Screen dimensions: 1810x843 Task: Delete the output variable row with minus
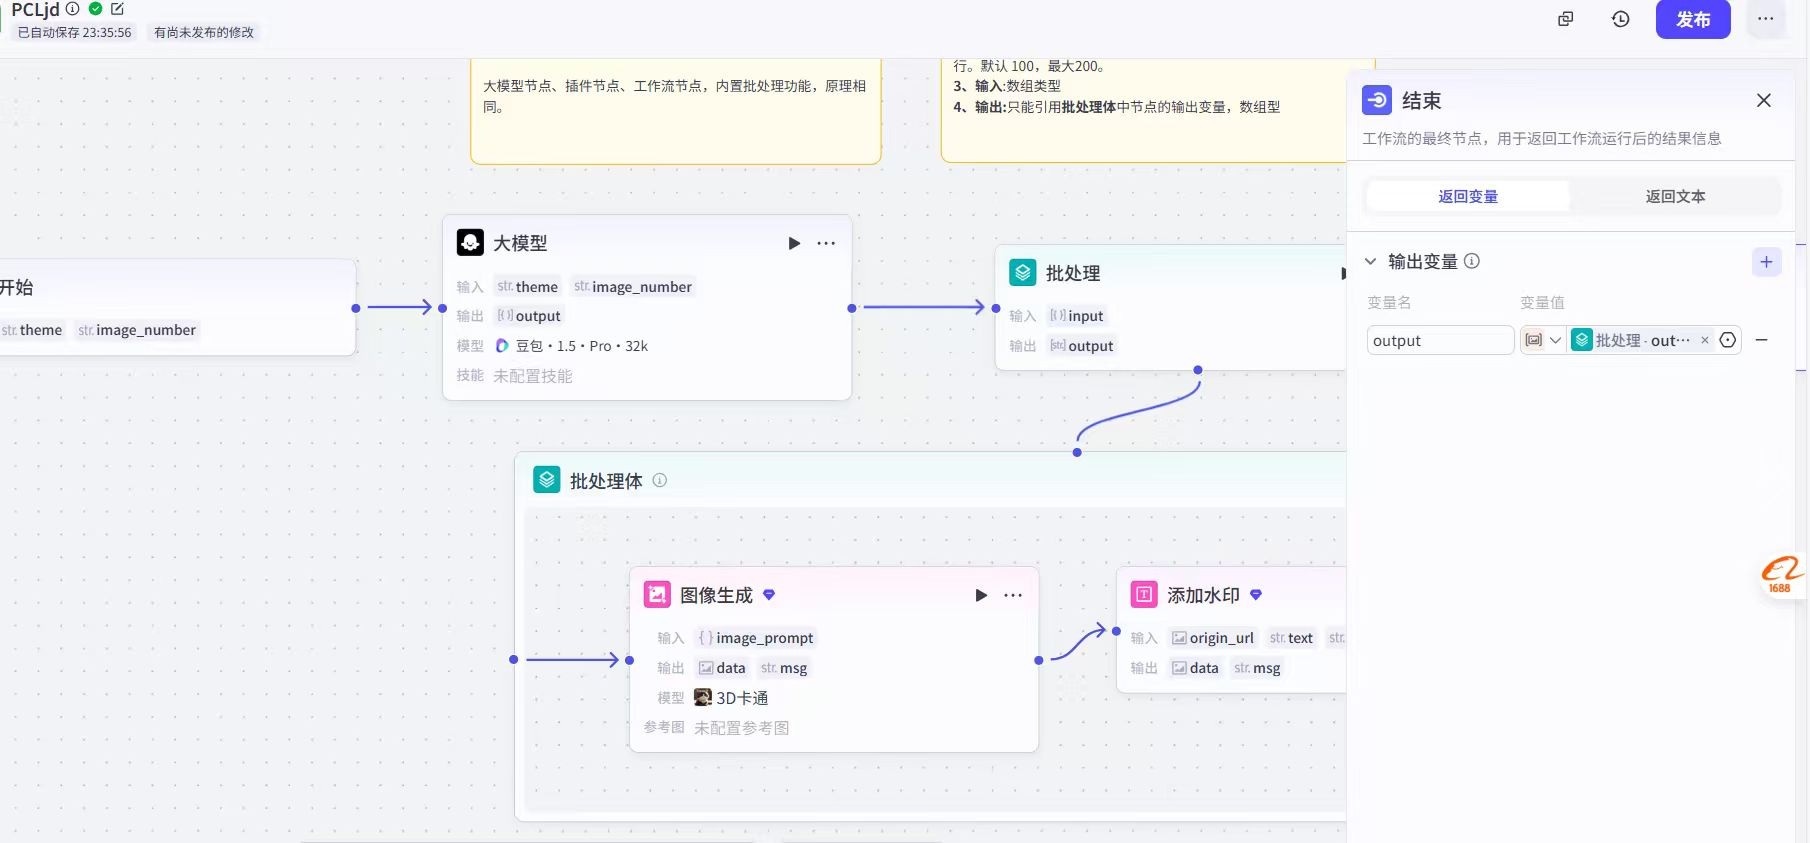(x=1762, y=340)
